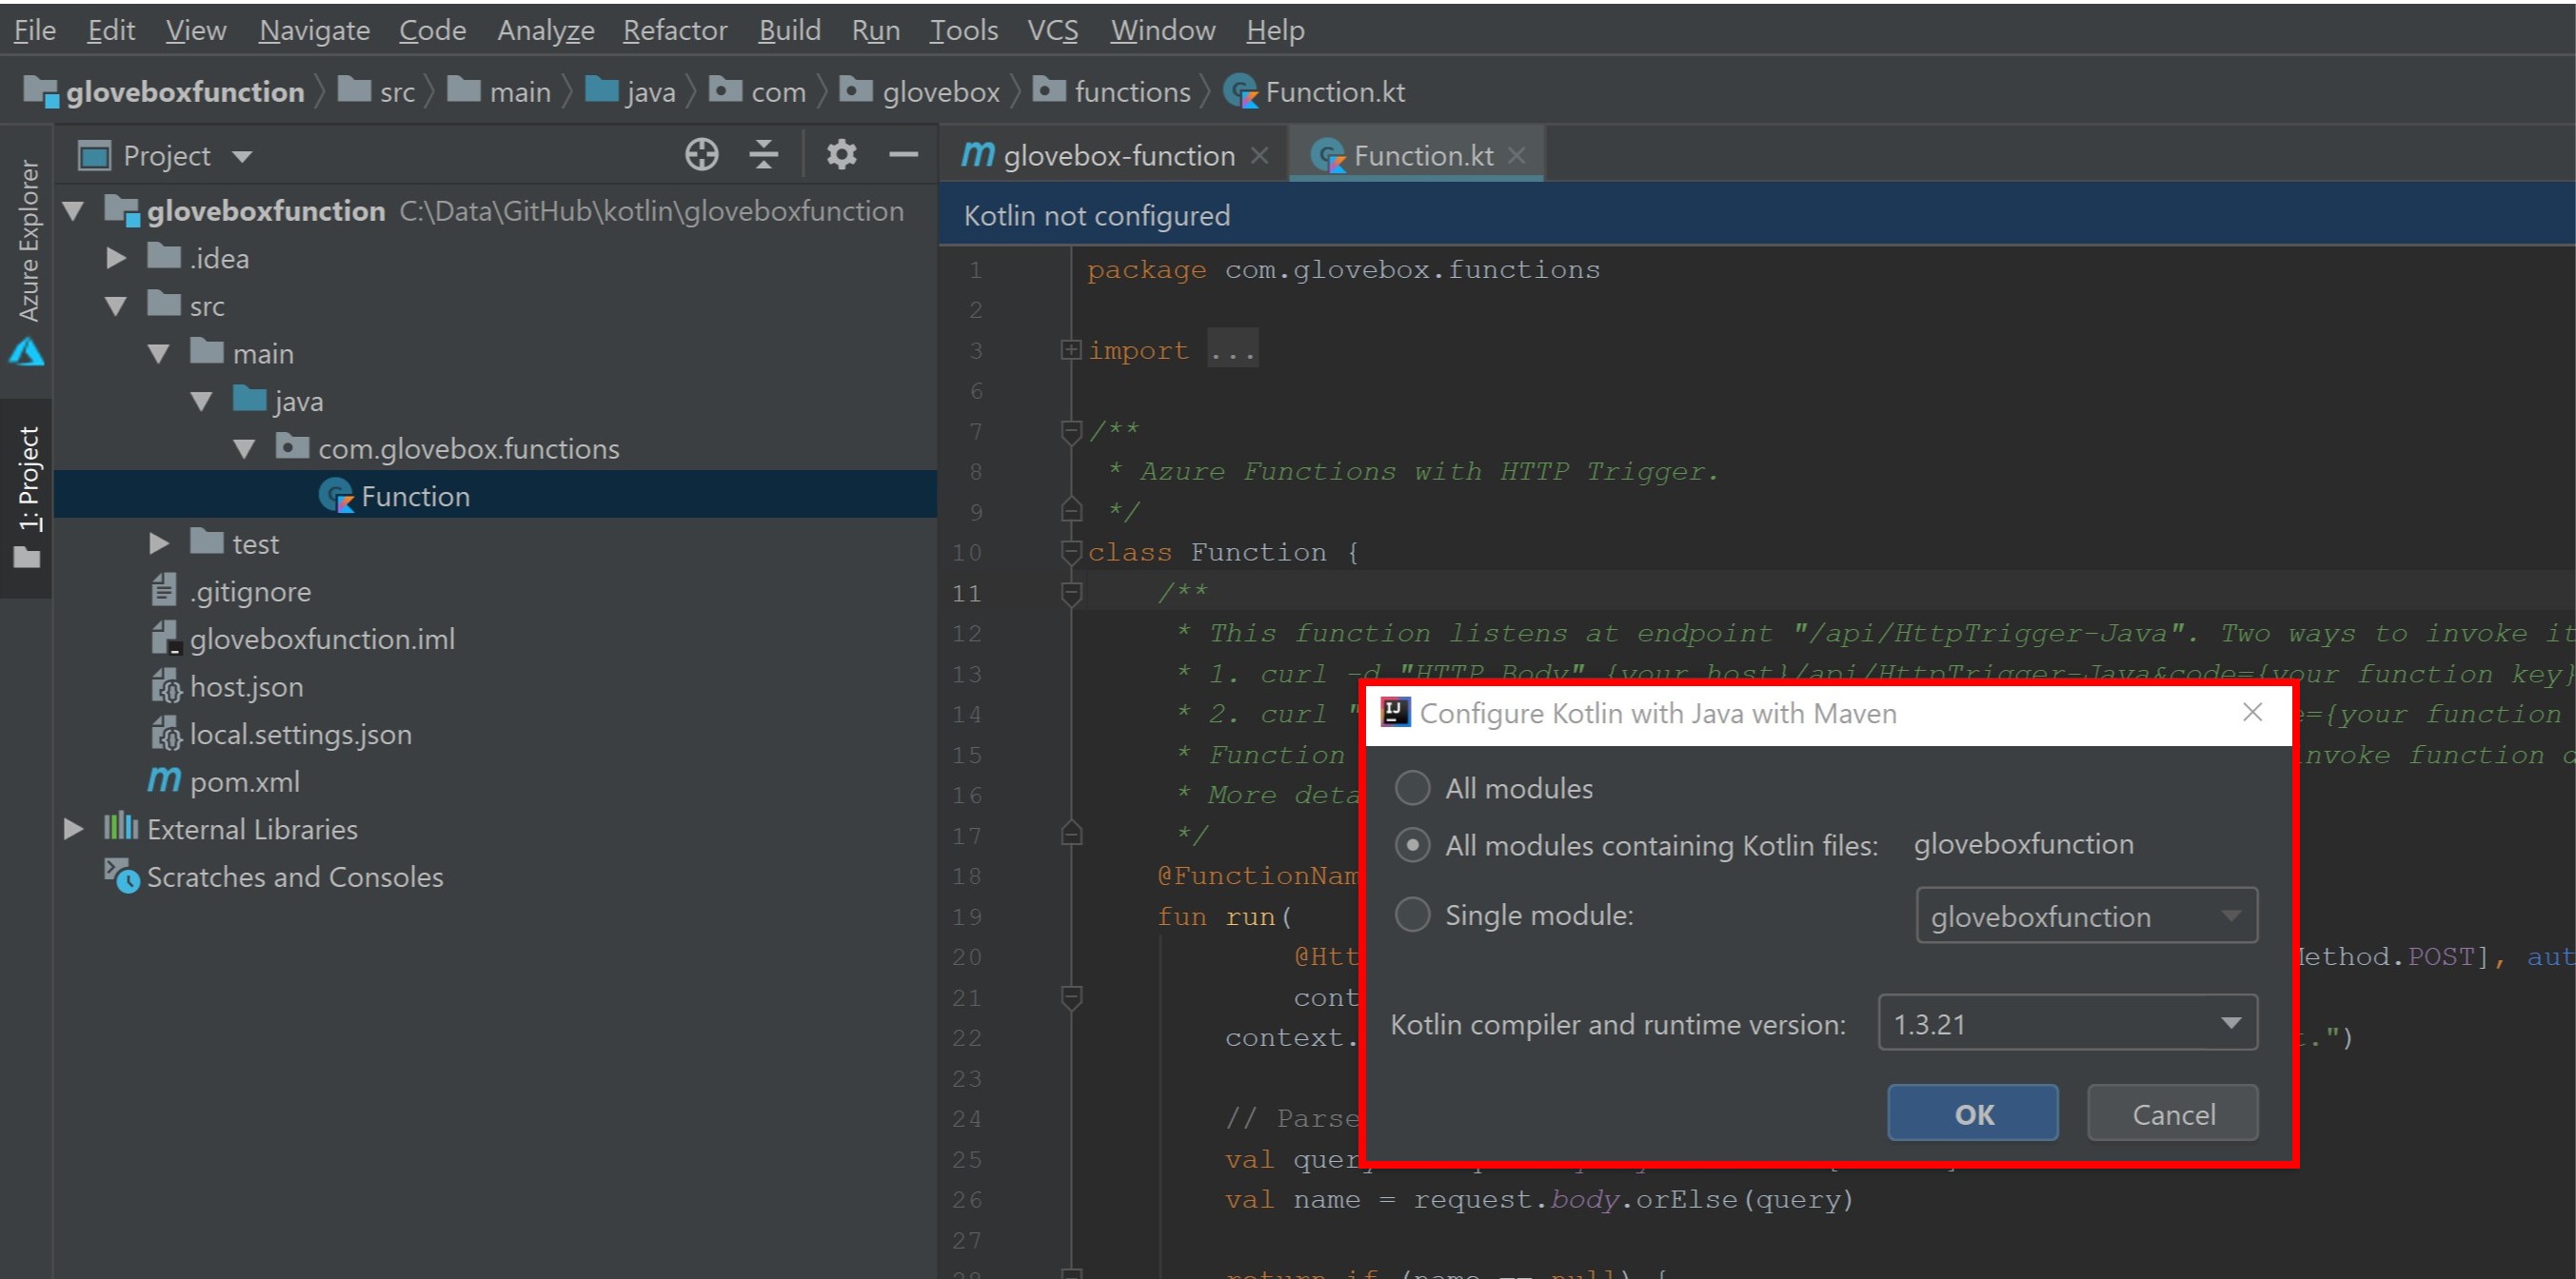Screen dimensions: 2576x1279
Task: Open the Single module gloveboxfunction dropdown
Action: [2086, 916]
